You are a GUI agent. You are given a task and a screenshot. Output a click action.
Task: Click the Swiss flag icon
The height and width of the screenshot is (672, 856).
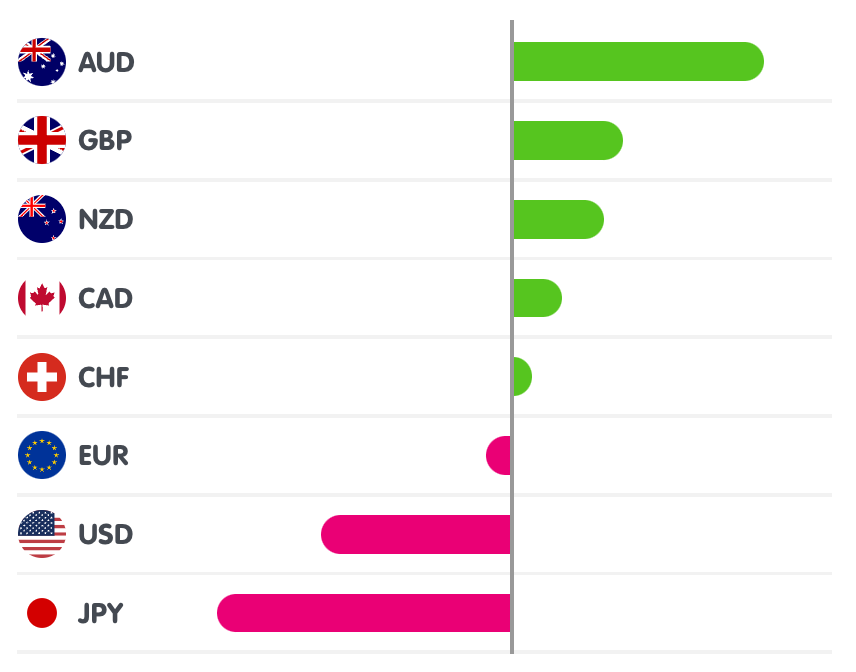tap(42, 377)
